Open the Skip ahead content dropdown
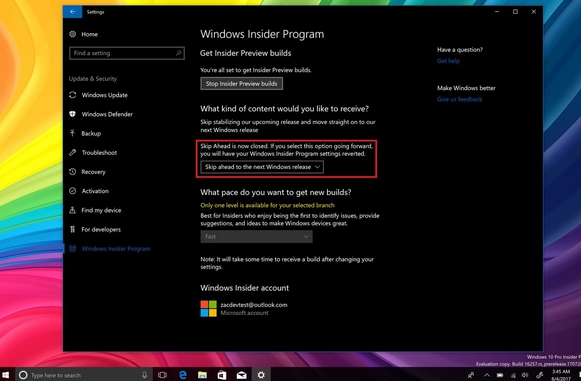 [x=262, y=167]
